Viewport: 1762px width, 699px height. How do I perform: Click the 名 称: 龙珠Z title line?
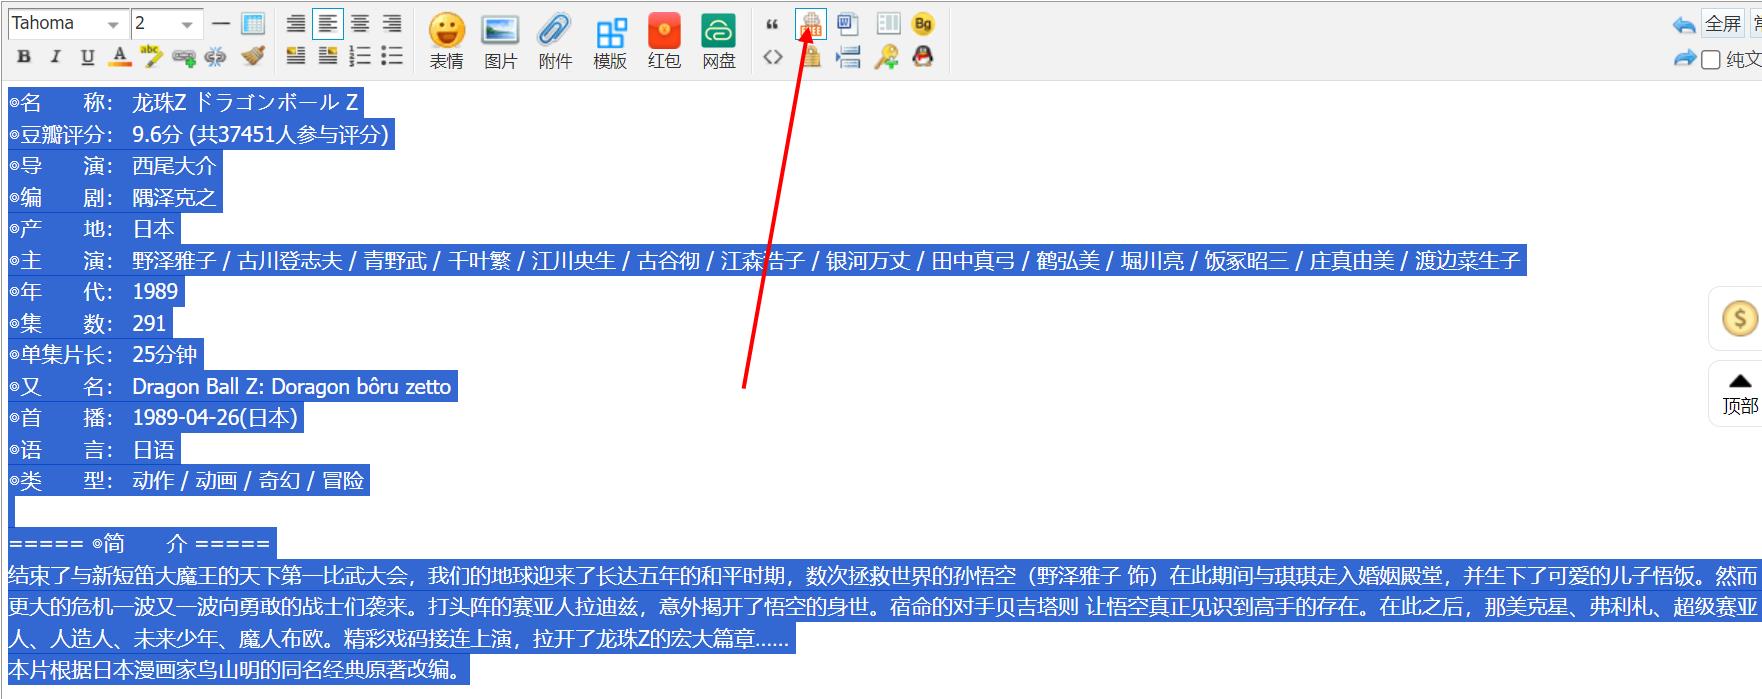coord(185,102)
